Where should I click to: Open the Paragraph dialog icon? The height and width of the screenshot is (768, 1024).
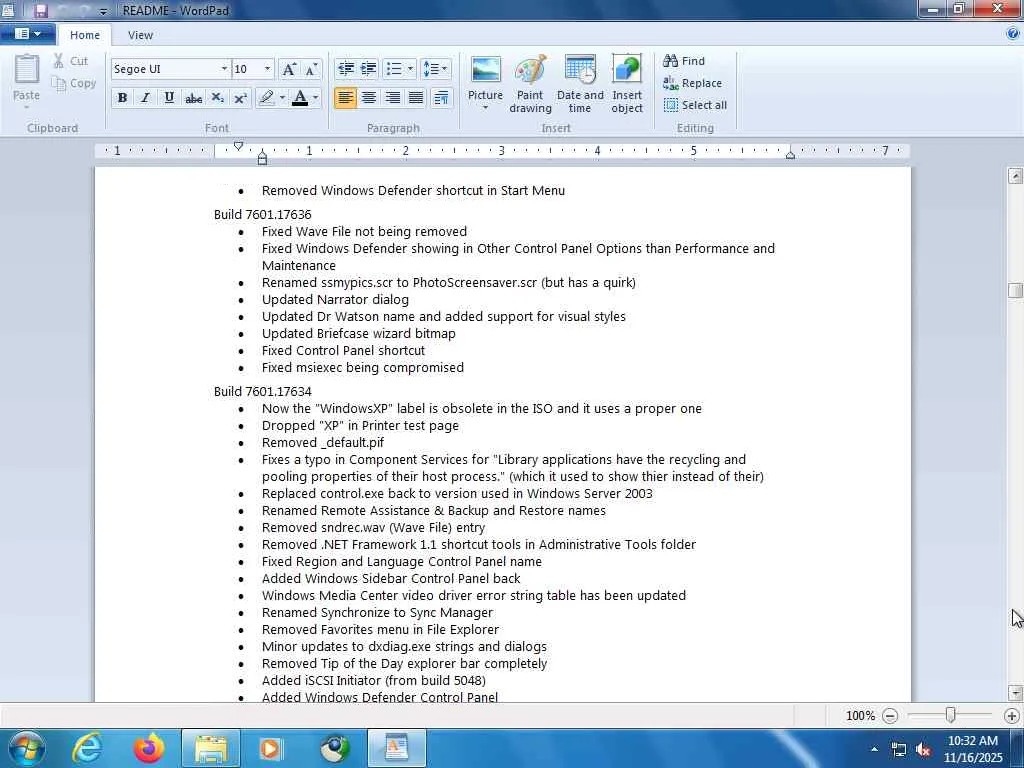[441, 98]
